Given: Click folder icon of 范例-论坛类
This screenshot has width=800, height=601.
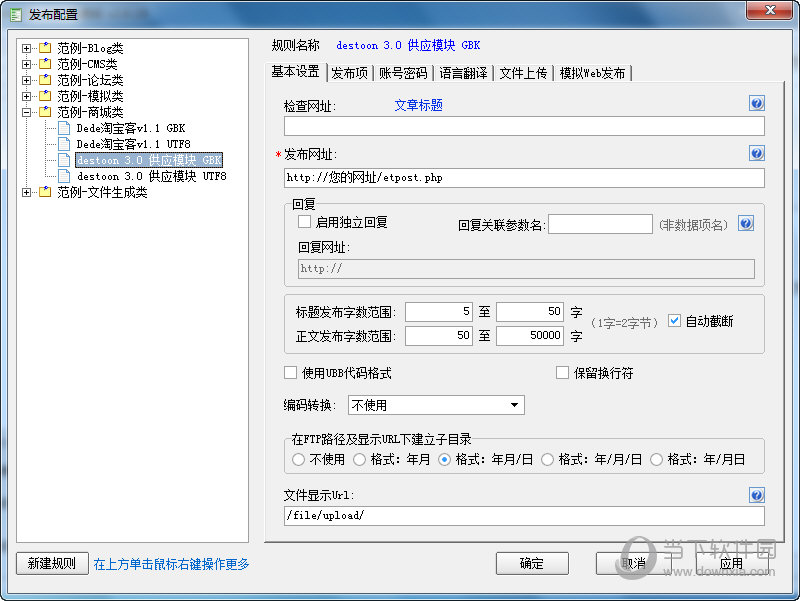Looking at the screenshot, I should (x=45, y=80).
